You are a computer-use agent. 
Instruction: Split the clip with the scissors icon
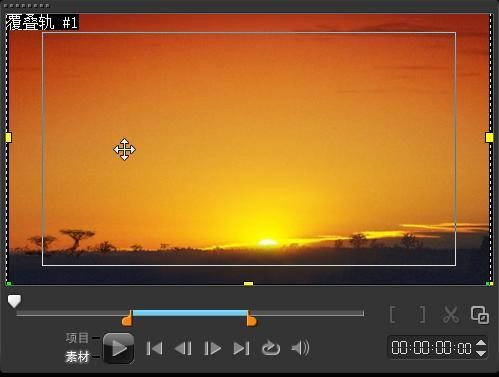click(451, 315)
